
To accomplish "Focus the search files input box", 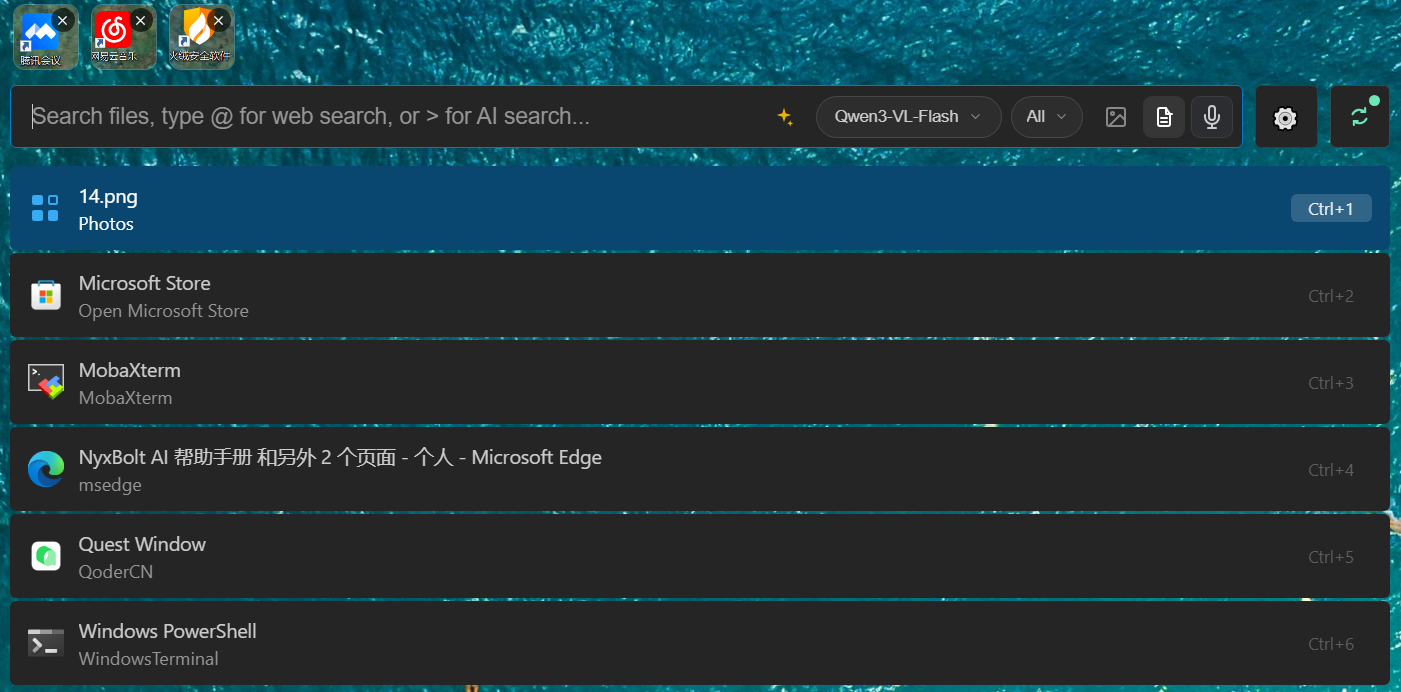I will click(x=395, y=117).
